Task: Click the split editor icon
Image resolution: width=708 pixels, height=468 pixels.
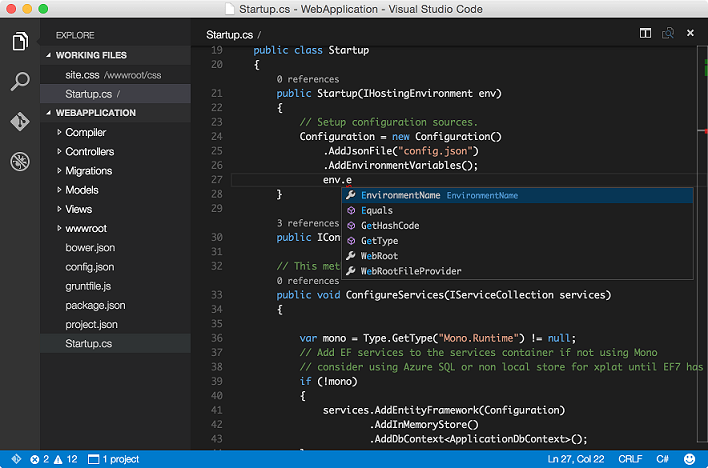Action: 645,34
